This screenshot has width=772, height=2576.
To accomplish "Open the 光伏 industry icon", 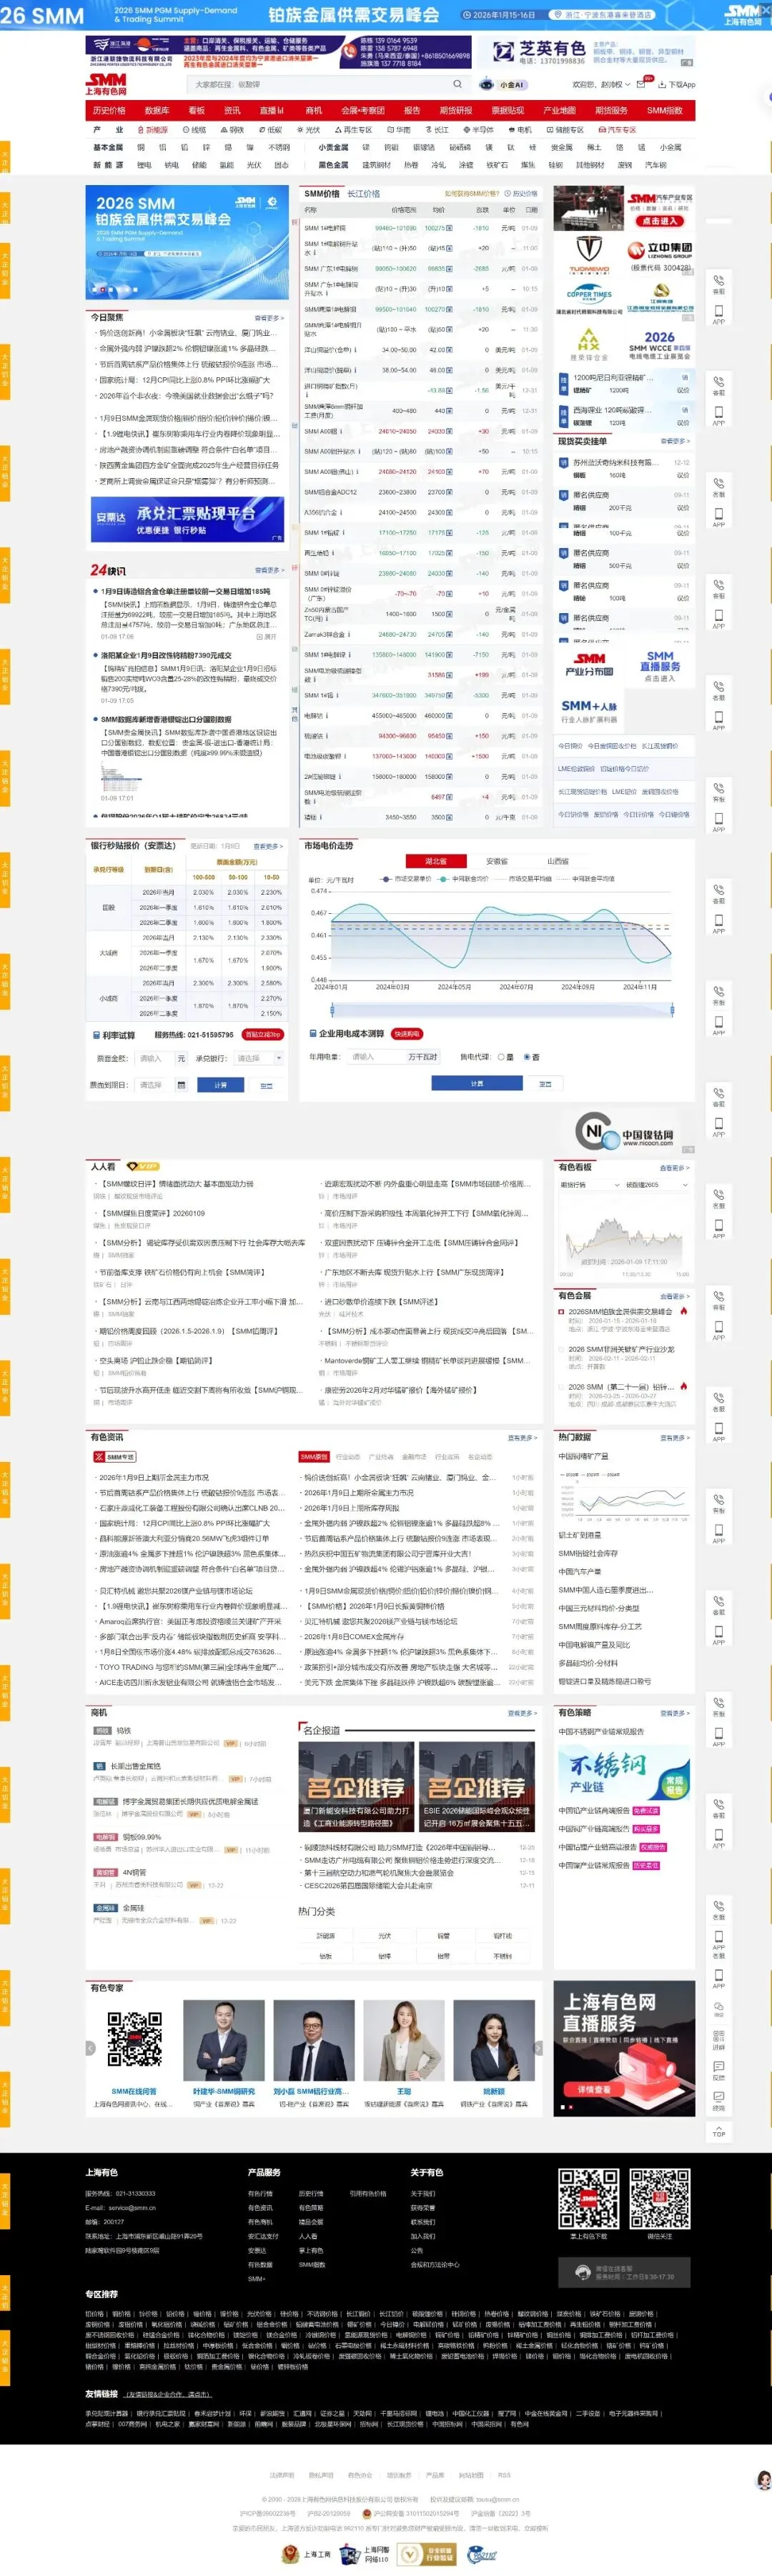I will coord(300,129).
